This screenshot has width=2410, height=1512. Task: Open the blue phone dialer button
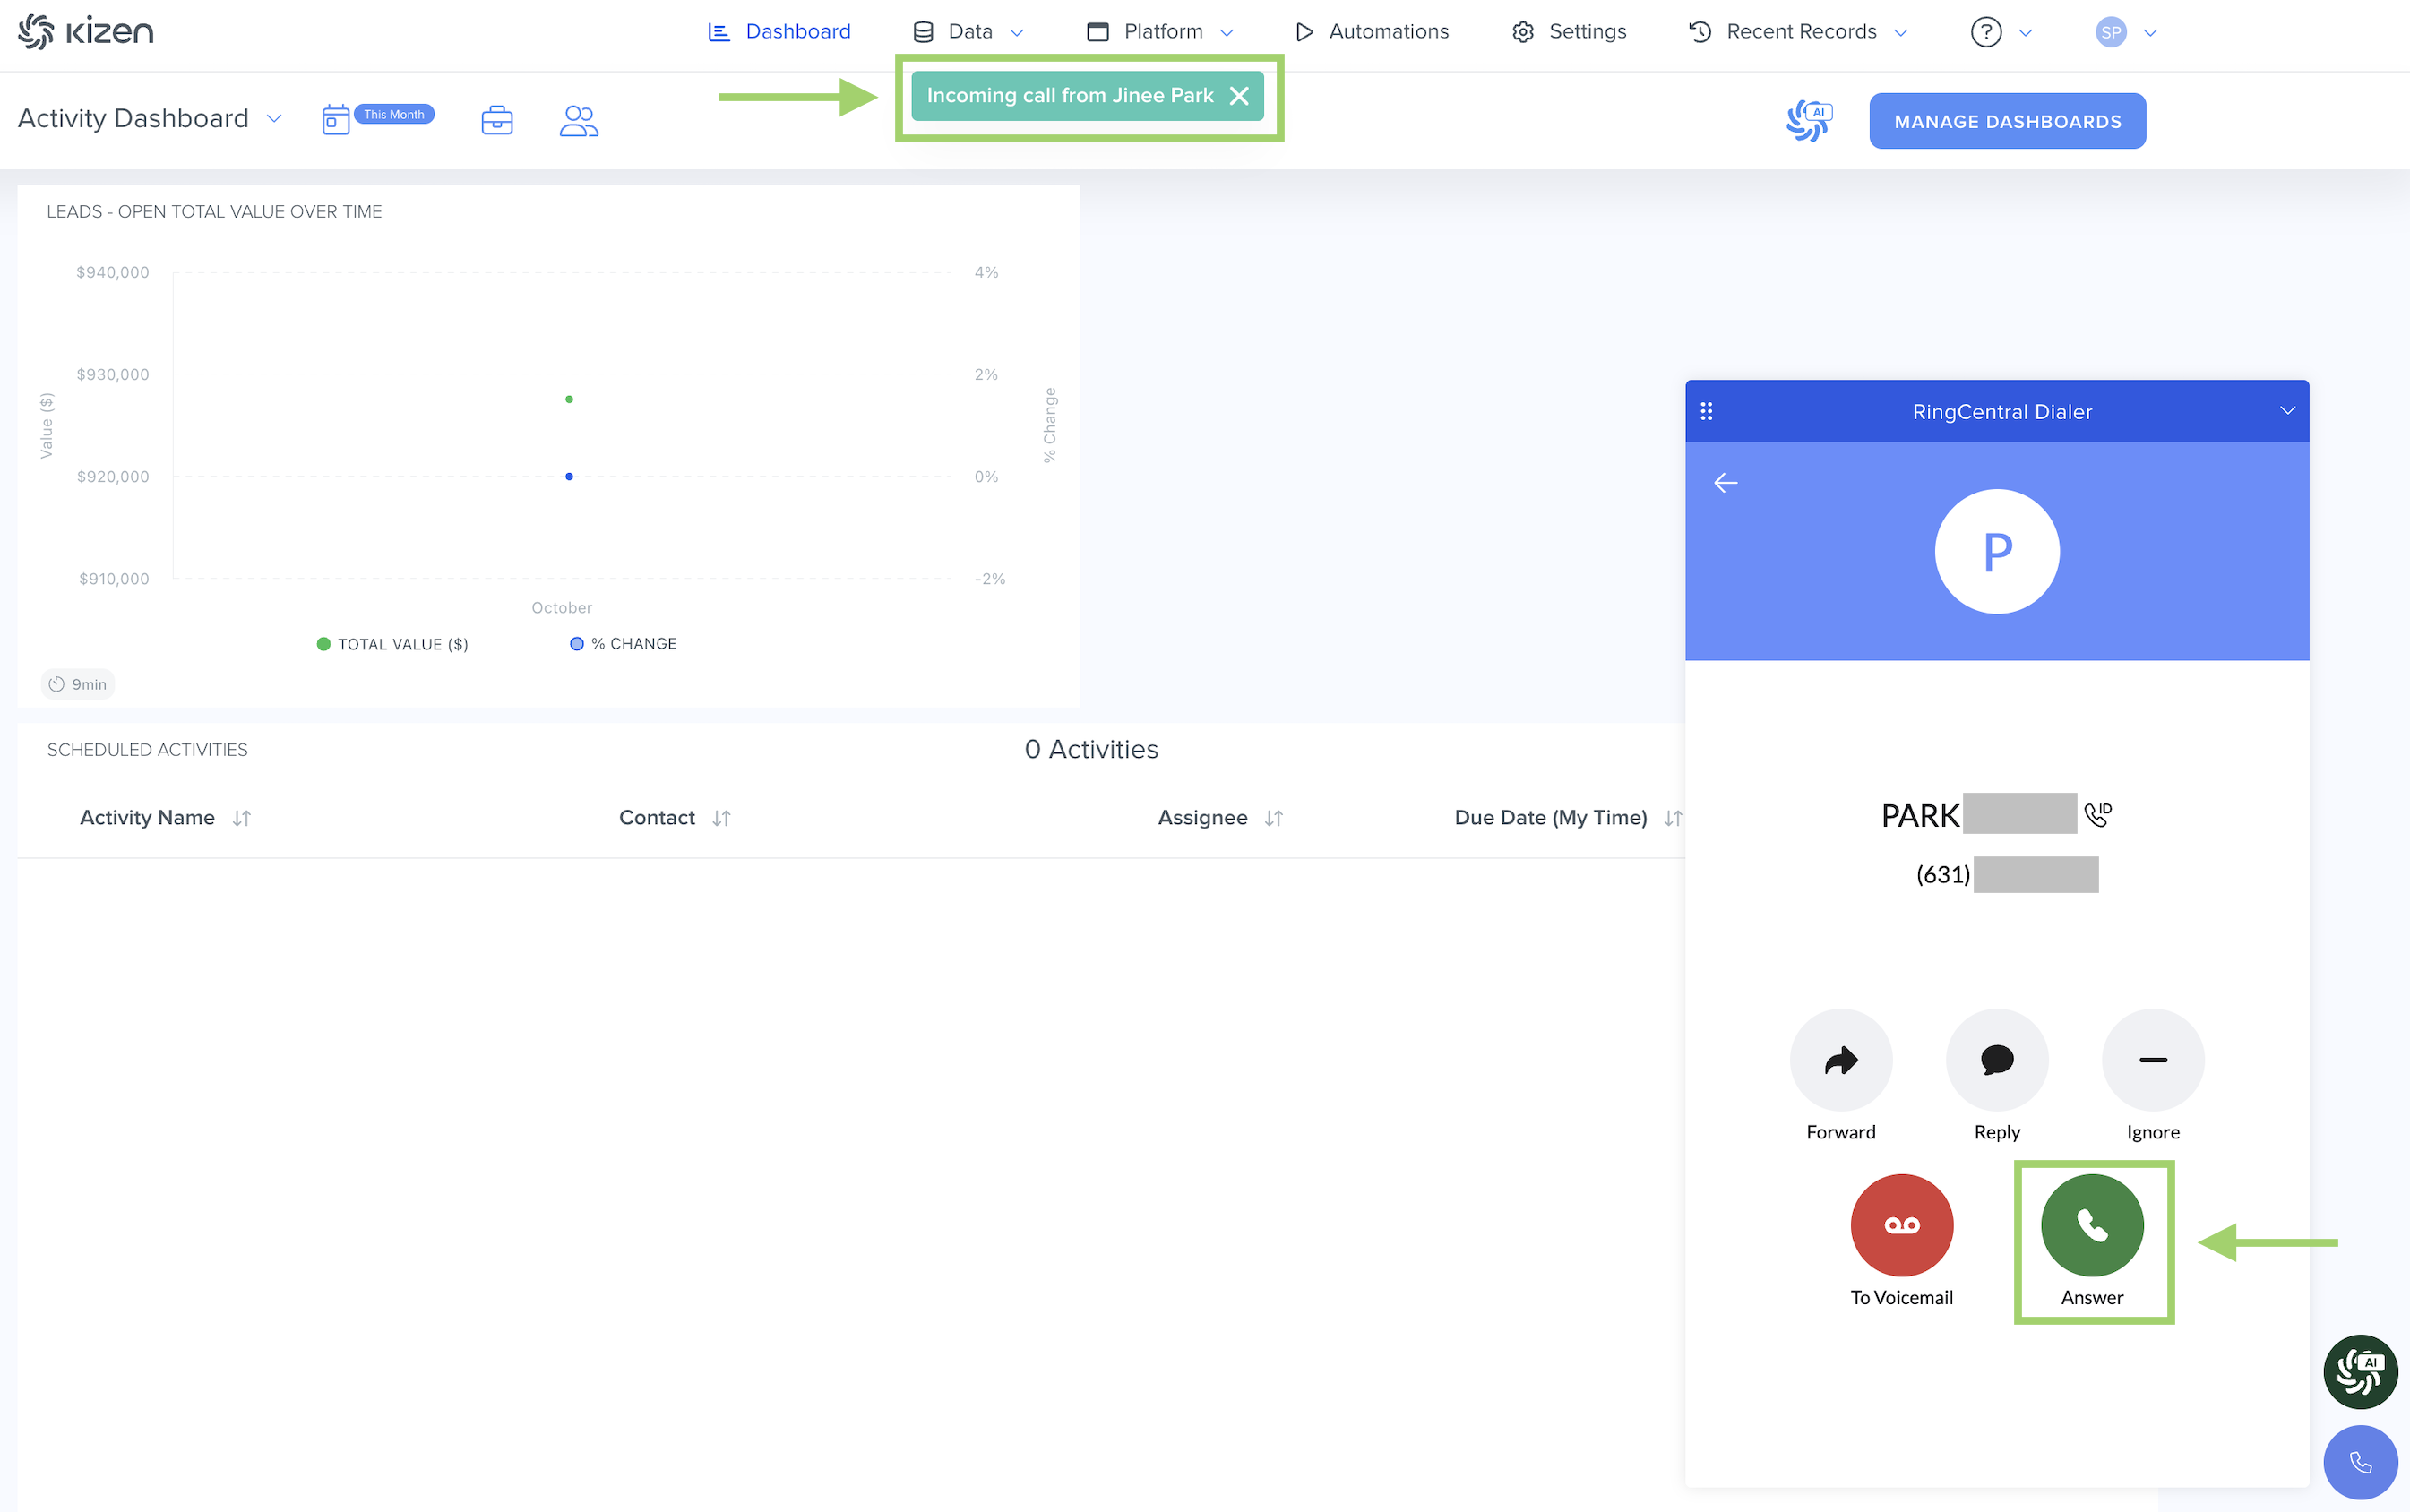pos(2359,1462)
